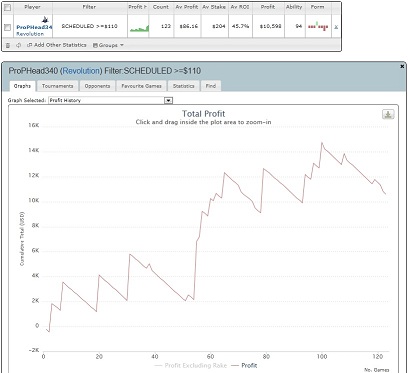The height and width of the screenshot is (373, 408).
Task: Click the export download icon on the chart
Action: click(x=388, y=114)
